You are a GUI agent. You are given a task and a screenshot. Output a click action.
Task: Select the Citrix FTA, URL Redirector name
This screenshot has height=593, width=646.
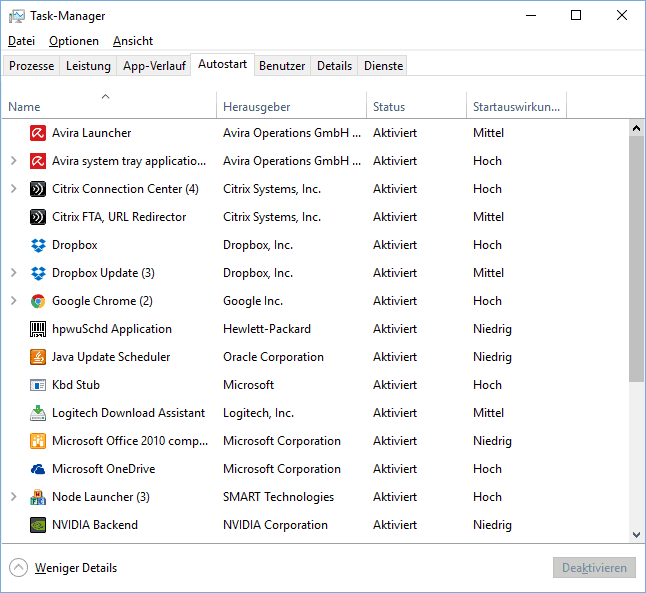[119, 217]
